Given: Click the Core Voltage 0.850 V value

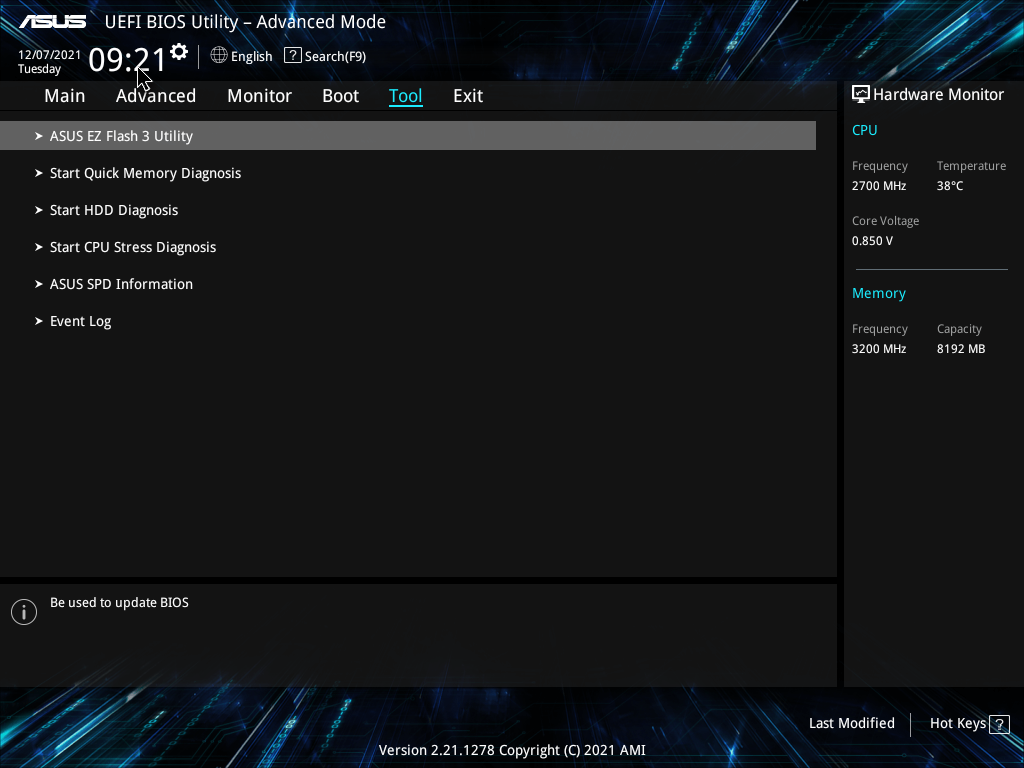Looking at the screenshot, I should point(872,241).
